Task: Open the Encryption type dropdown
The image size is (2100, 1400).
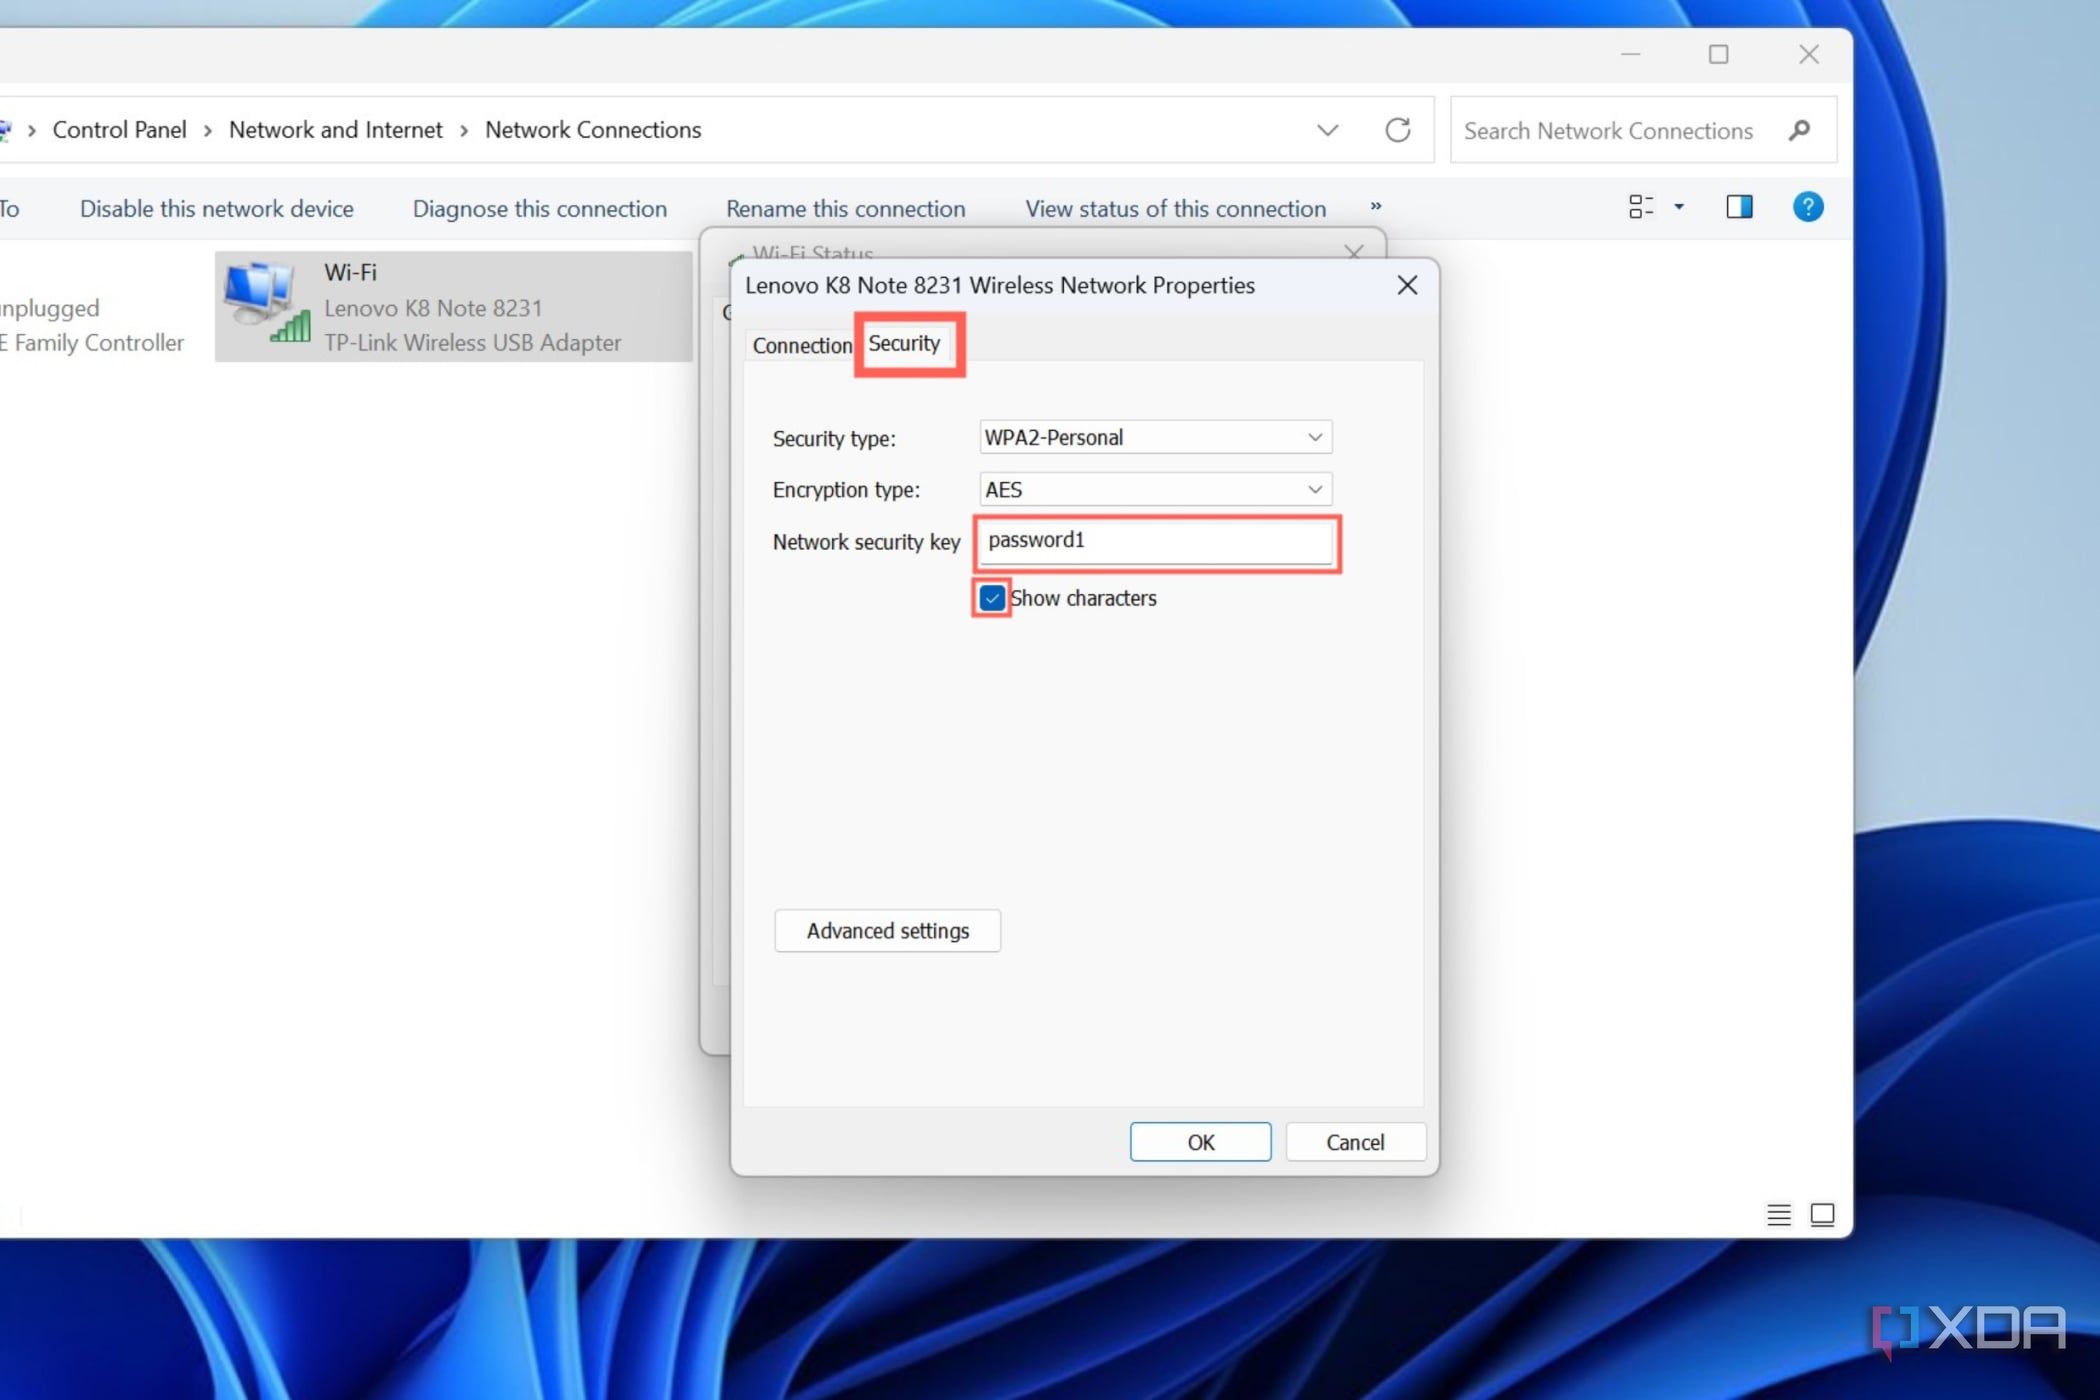Action: coord(1315,489)
